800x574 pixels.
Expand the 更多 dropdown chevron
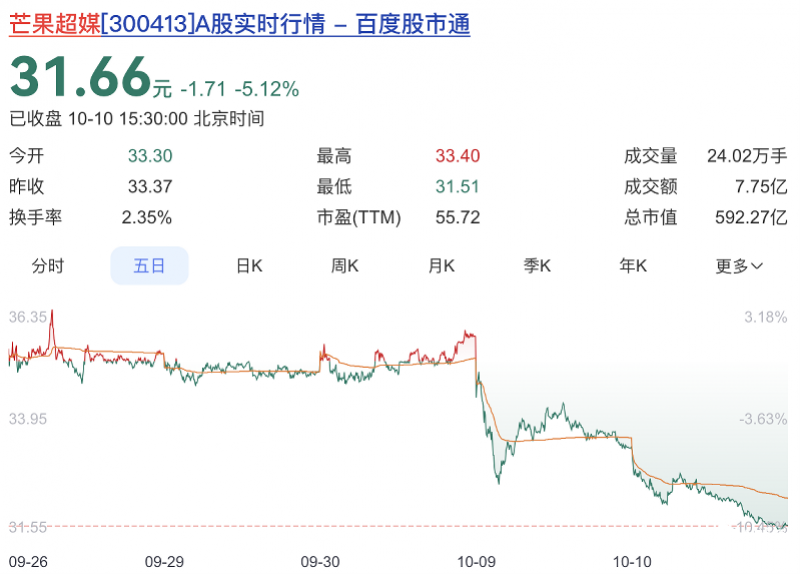756,266
